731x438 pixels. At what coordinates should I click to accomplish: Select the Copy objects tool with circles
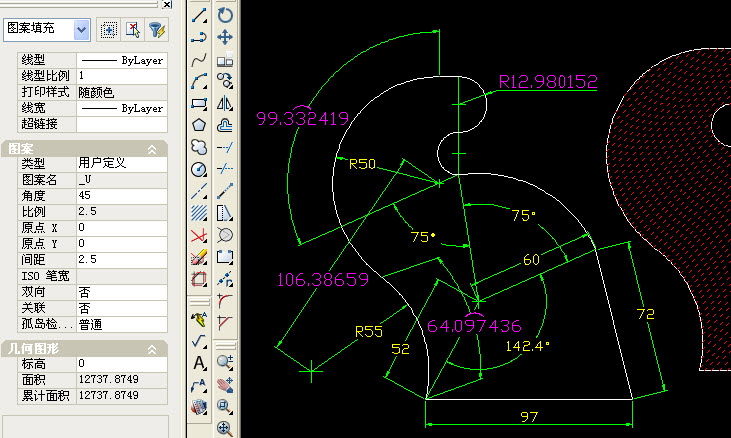click(225, 81)
